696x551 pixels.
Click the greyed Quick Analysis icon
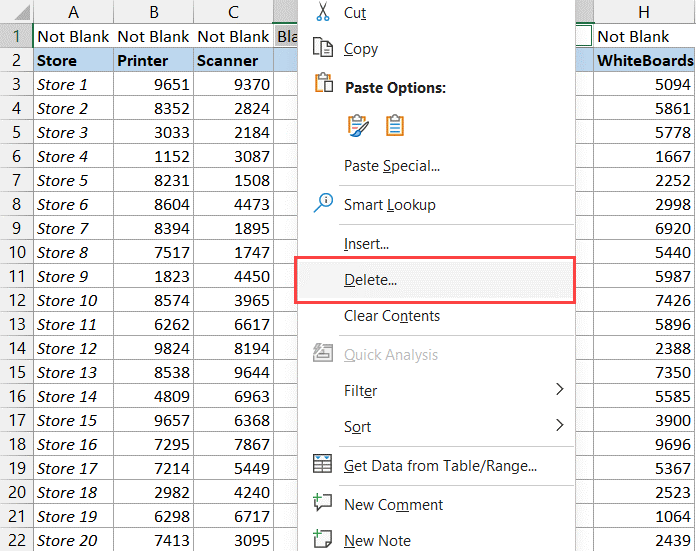point(323,353)
